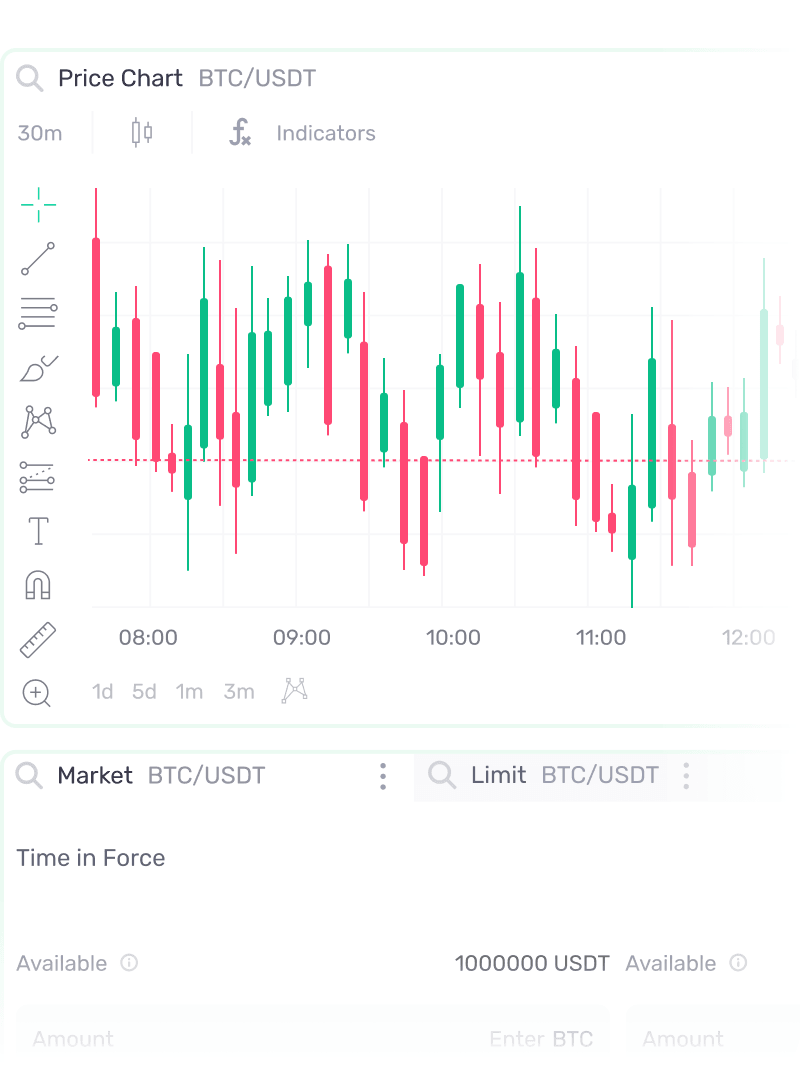Activate the zoom-in tool

38,693
